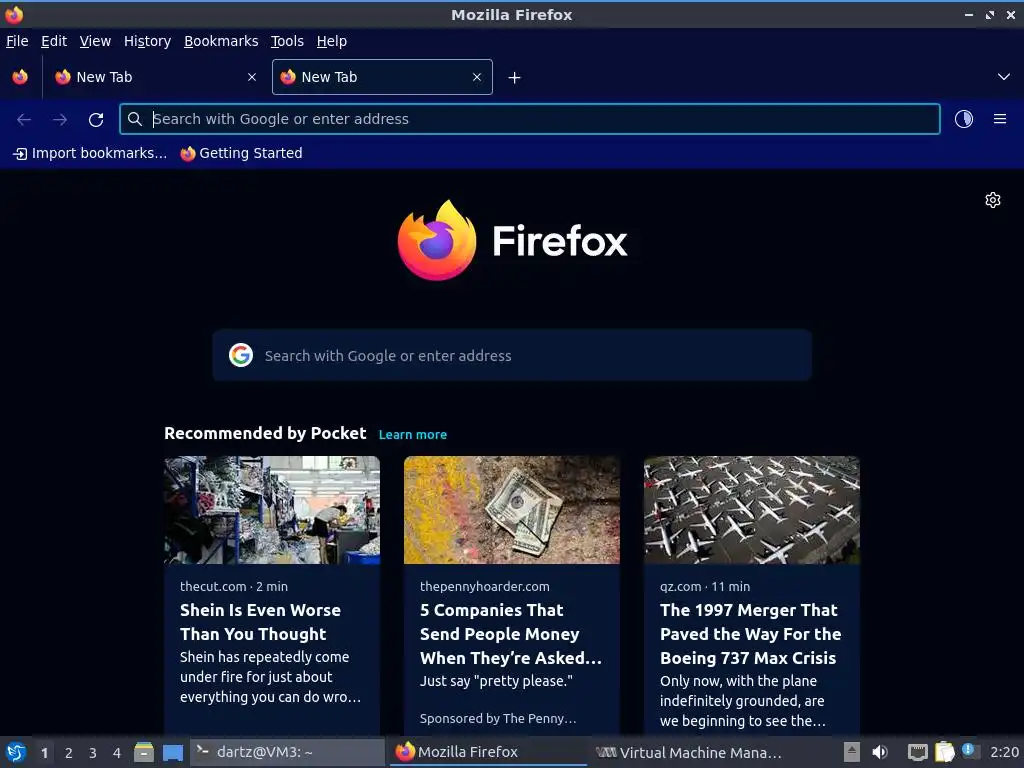Screen dimensions: 1024x768
Task: Open new tab personalize gear icon
Action: (993, 200)
